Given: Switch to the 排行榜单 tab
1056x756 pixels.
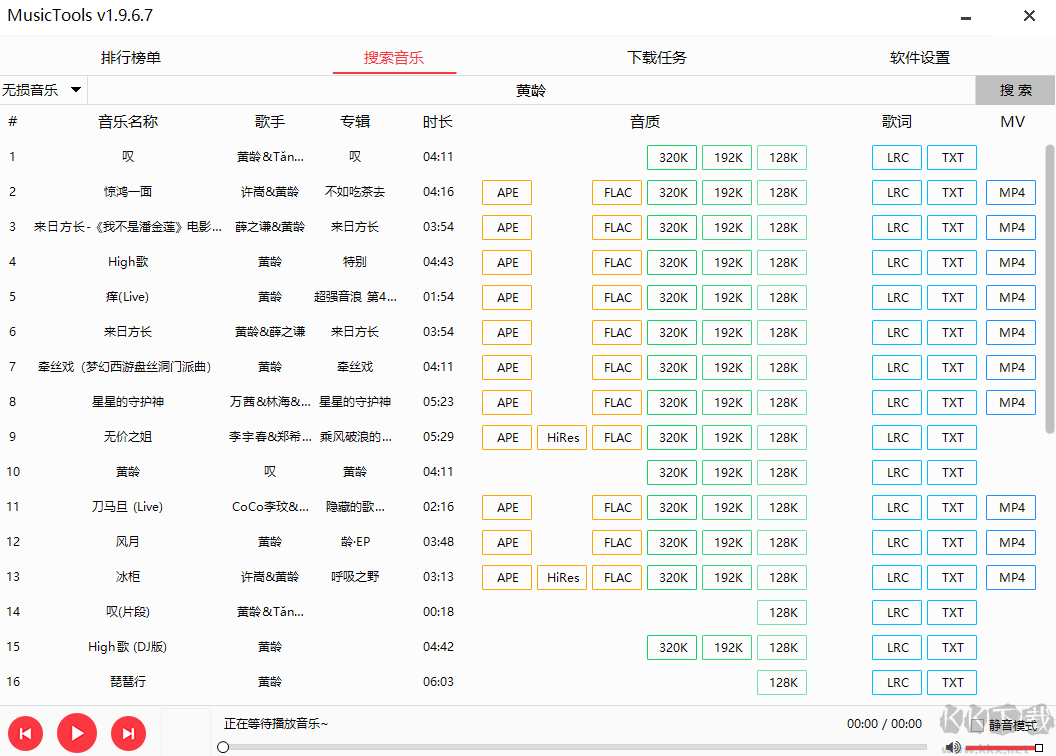Looking at the screenshot, I should pyautogui.click(x=131, y=57).
